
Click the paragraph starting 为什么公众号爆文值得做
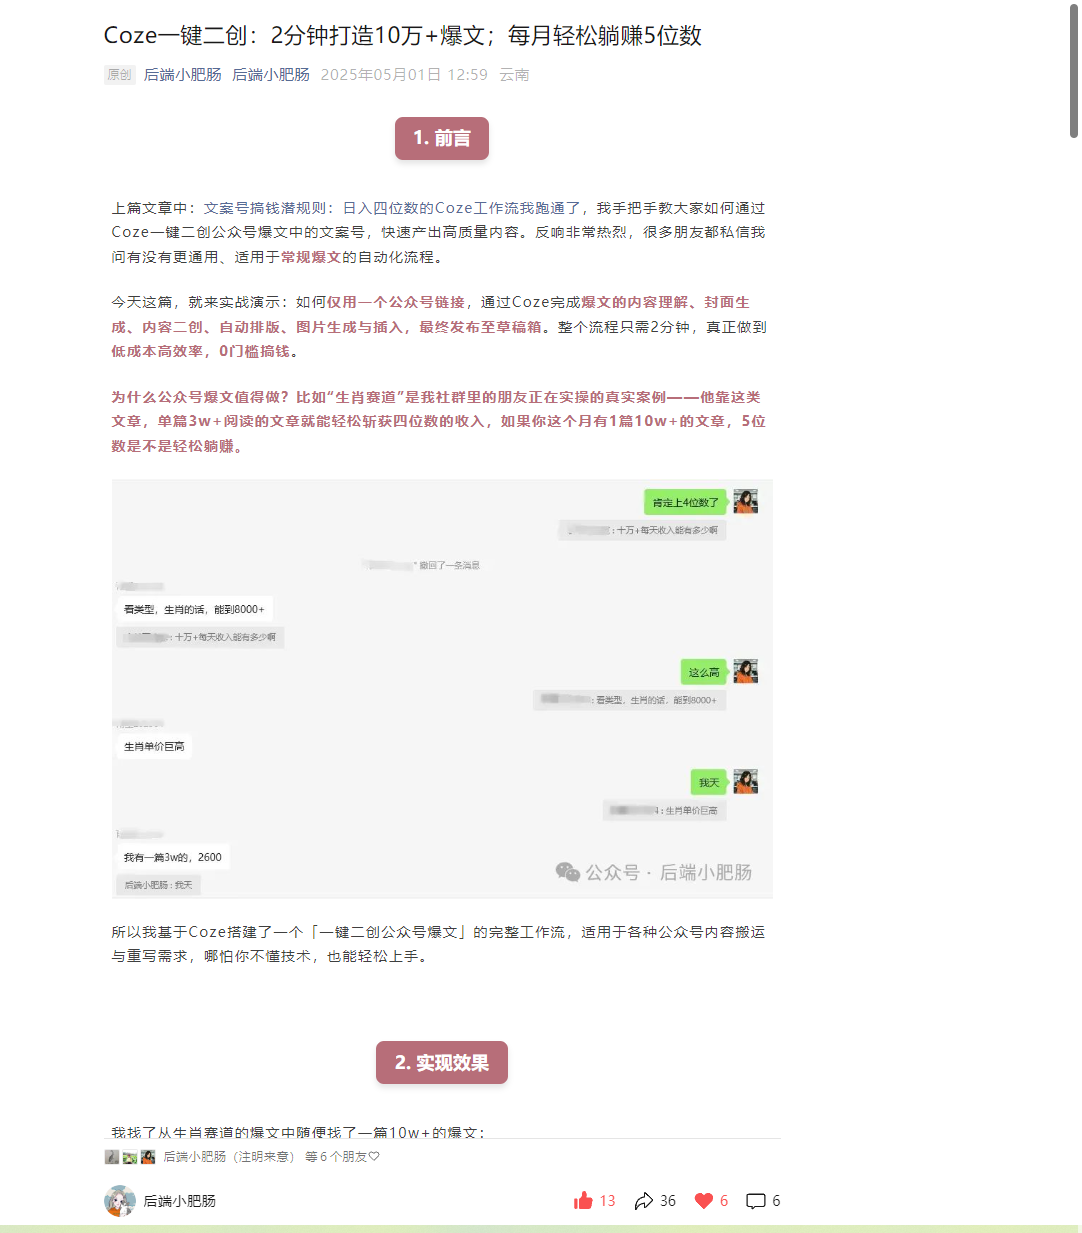440,421
